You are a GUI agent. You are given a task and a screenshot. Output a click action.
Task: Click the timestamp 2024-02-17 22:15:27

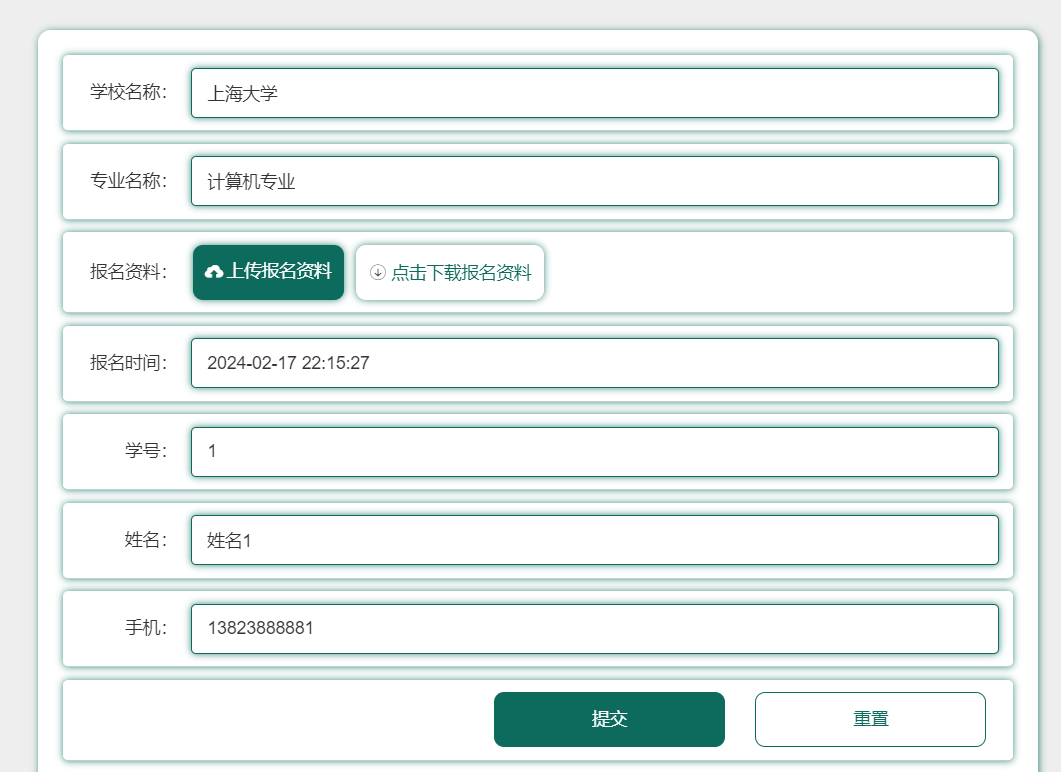coord(292,363)
